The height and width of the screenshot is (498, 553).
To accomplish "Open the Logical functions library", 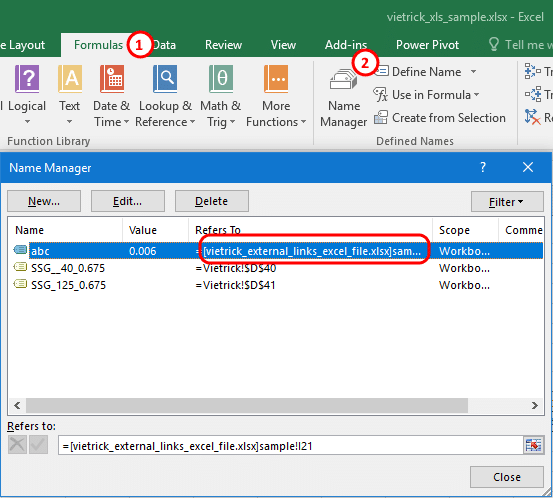I will coord(27,95).
